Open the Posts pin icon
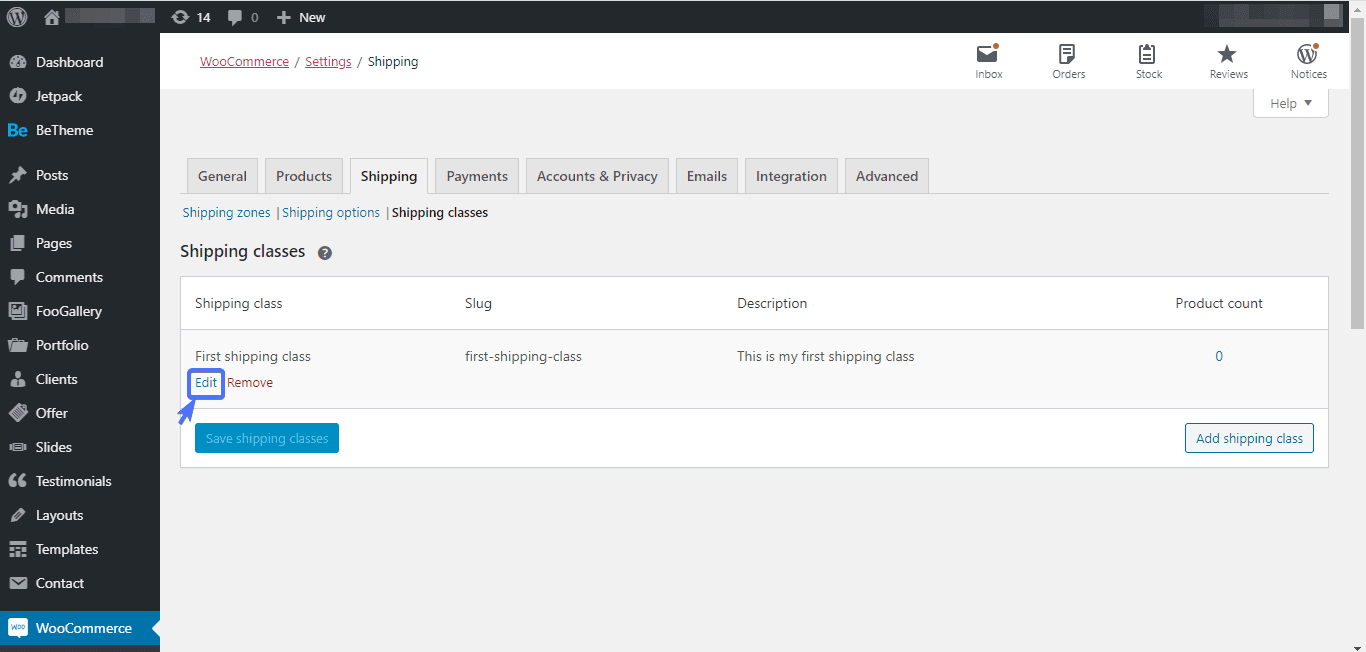 [17, 175]
